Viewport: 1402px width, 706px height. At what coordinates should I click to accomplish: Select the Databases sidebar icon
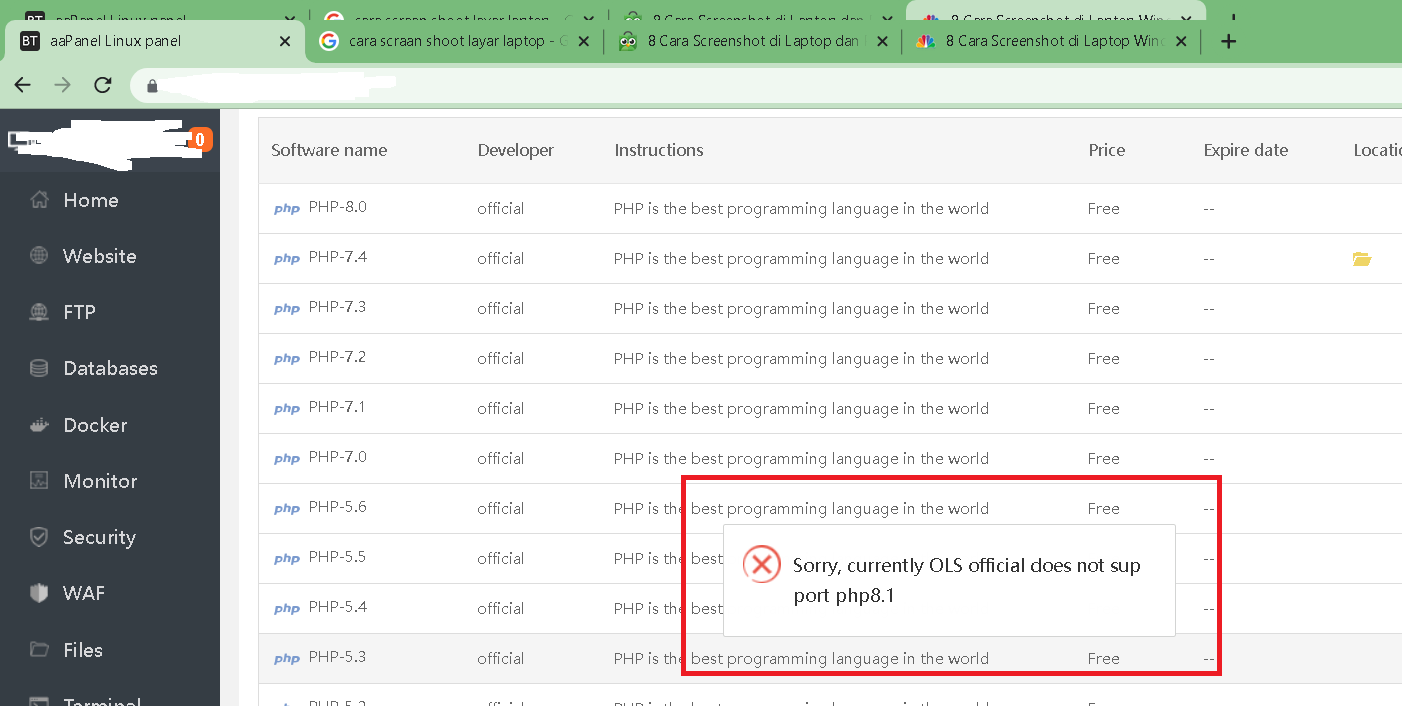click(x=38, y=368)
